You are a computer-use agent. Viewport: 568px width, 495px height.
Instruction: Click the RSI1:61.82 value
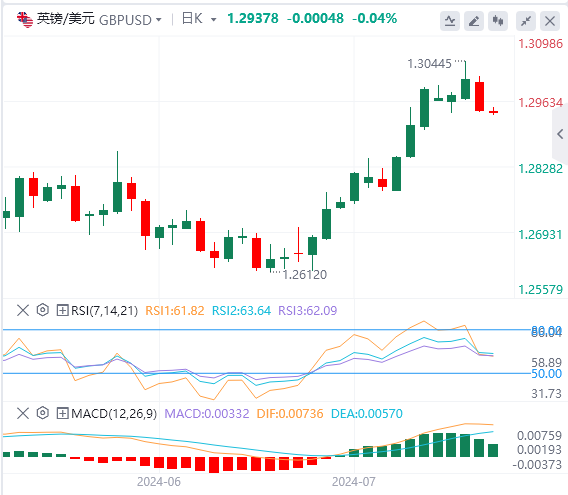pos(175,311)
